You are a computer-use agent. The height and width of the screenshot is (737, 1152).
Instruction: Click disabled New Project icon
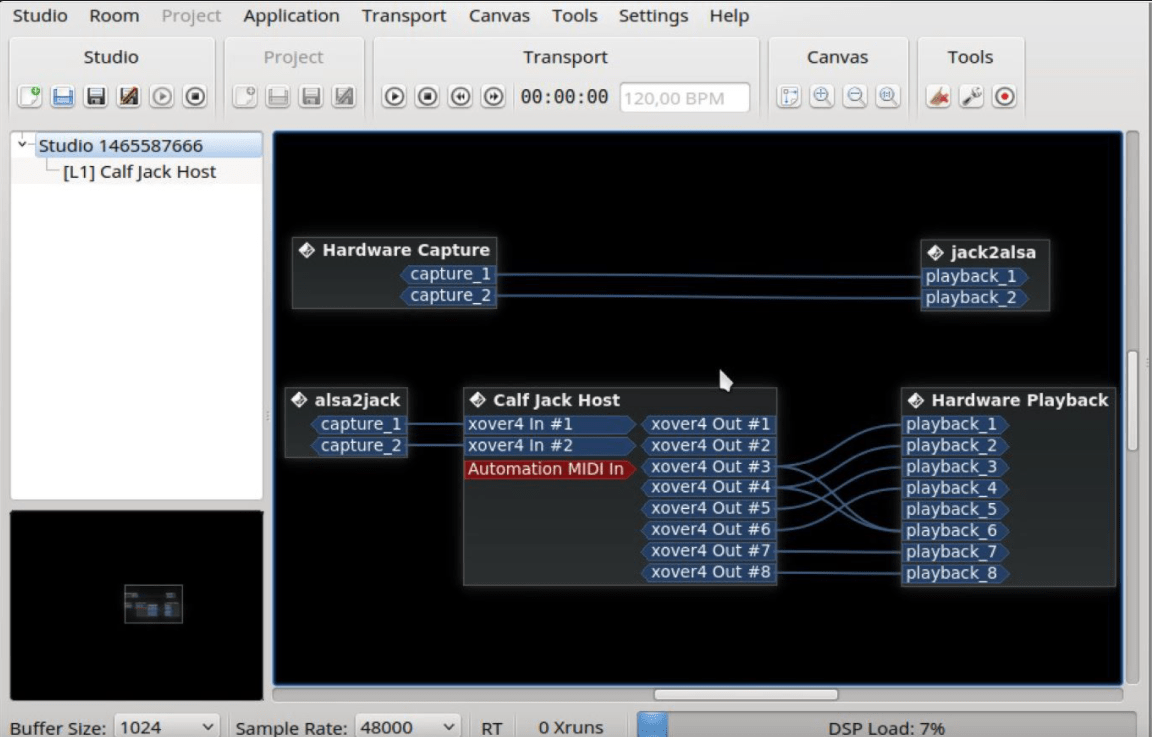click(x=245, y=96)
